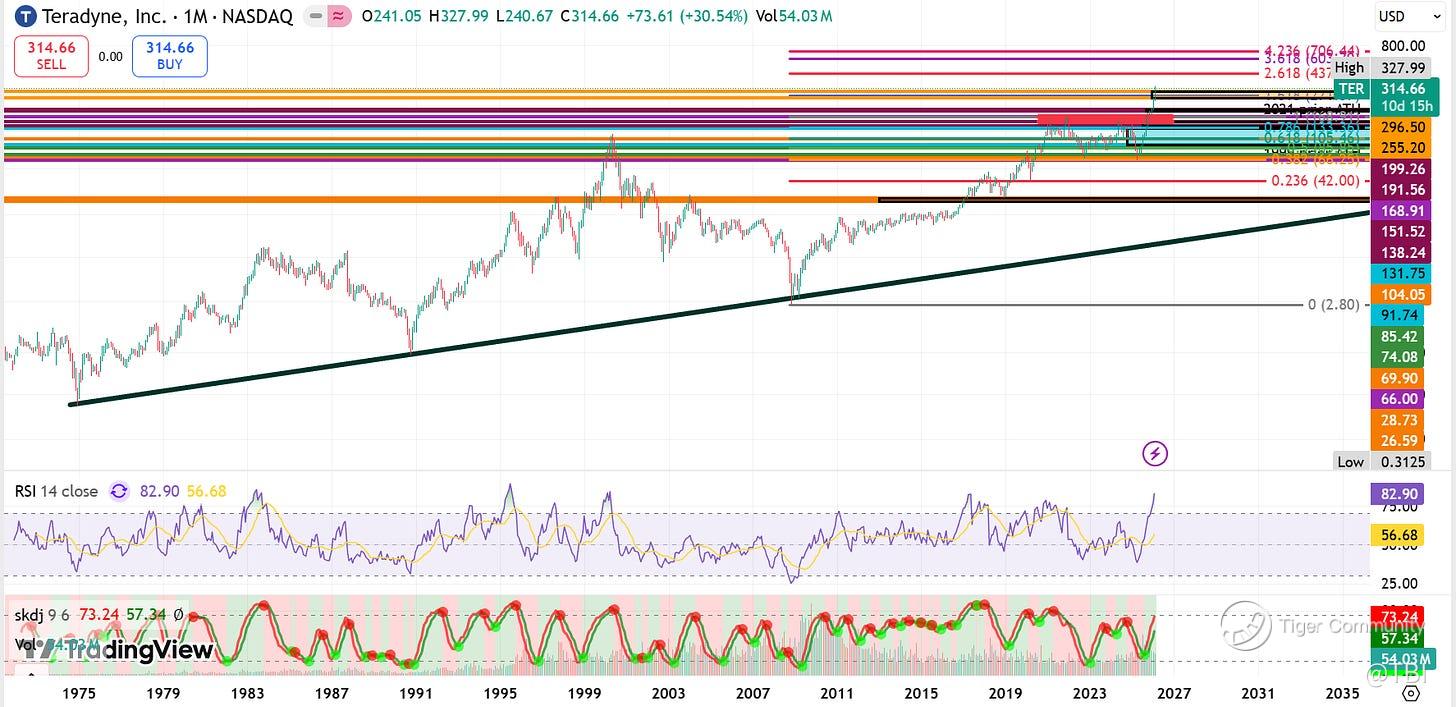
Task: Click the orange 104.05 price label
Action: pyautogui.click(x=1400, y=295)
